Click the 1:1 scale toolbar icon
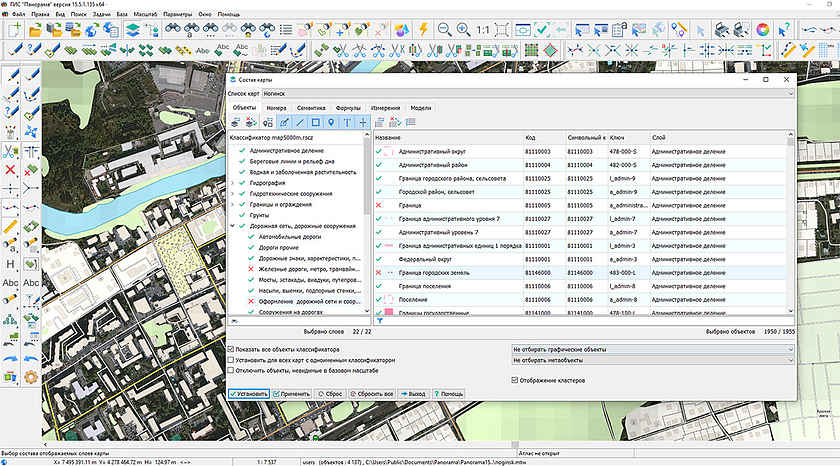 (483, 30)
